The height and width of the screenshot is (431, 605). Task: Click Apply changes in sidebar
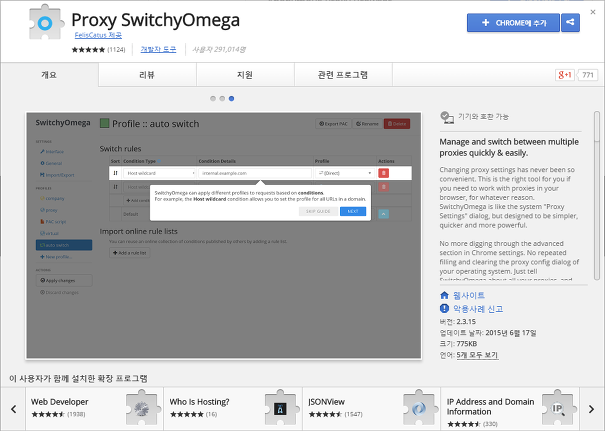point(64,281)
